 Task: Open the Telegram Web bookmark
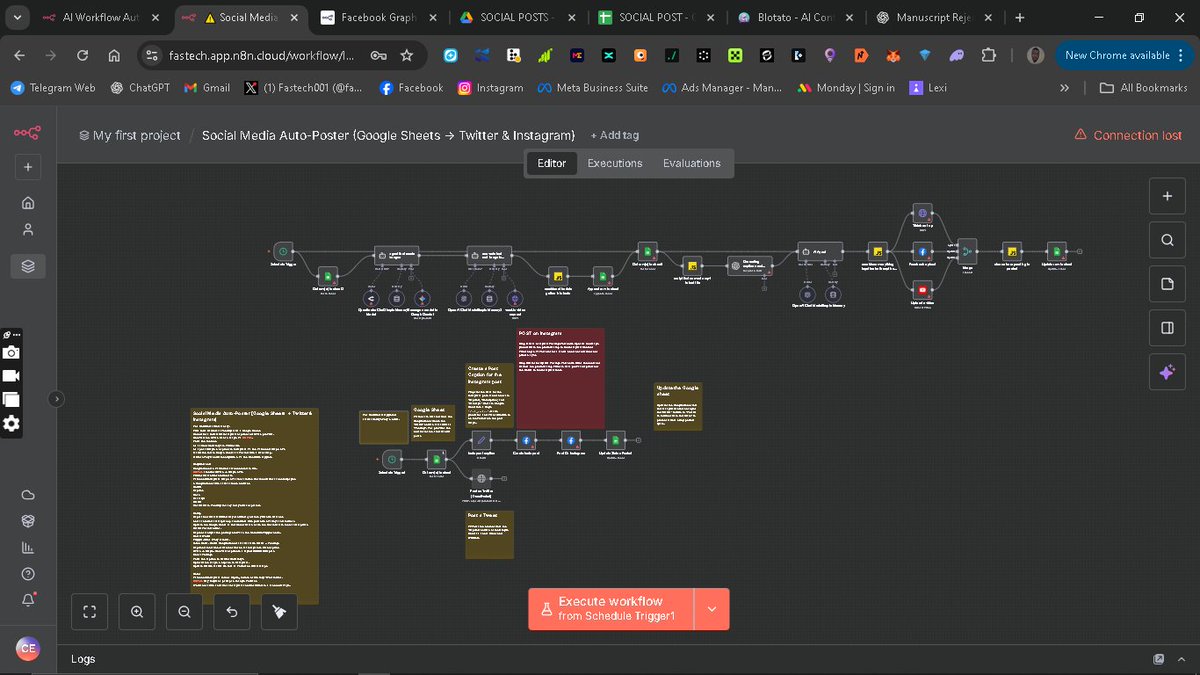pos(53,88)
